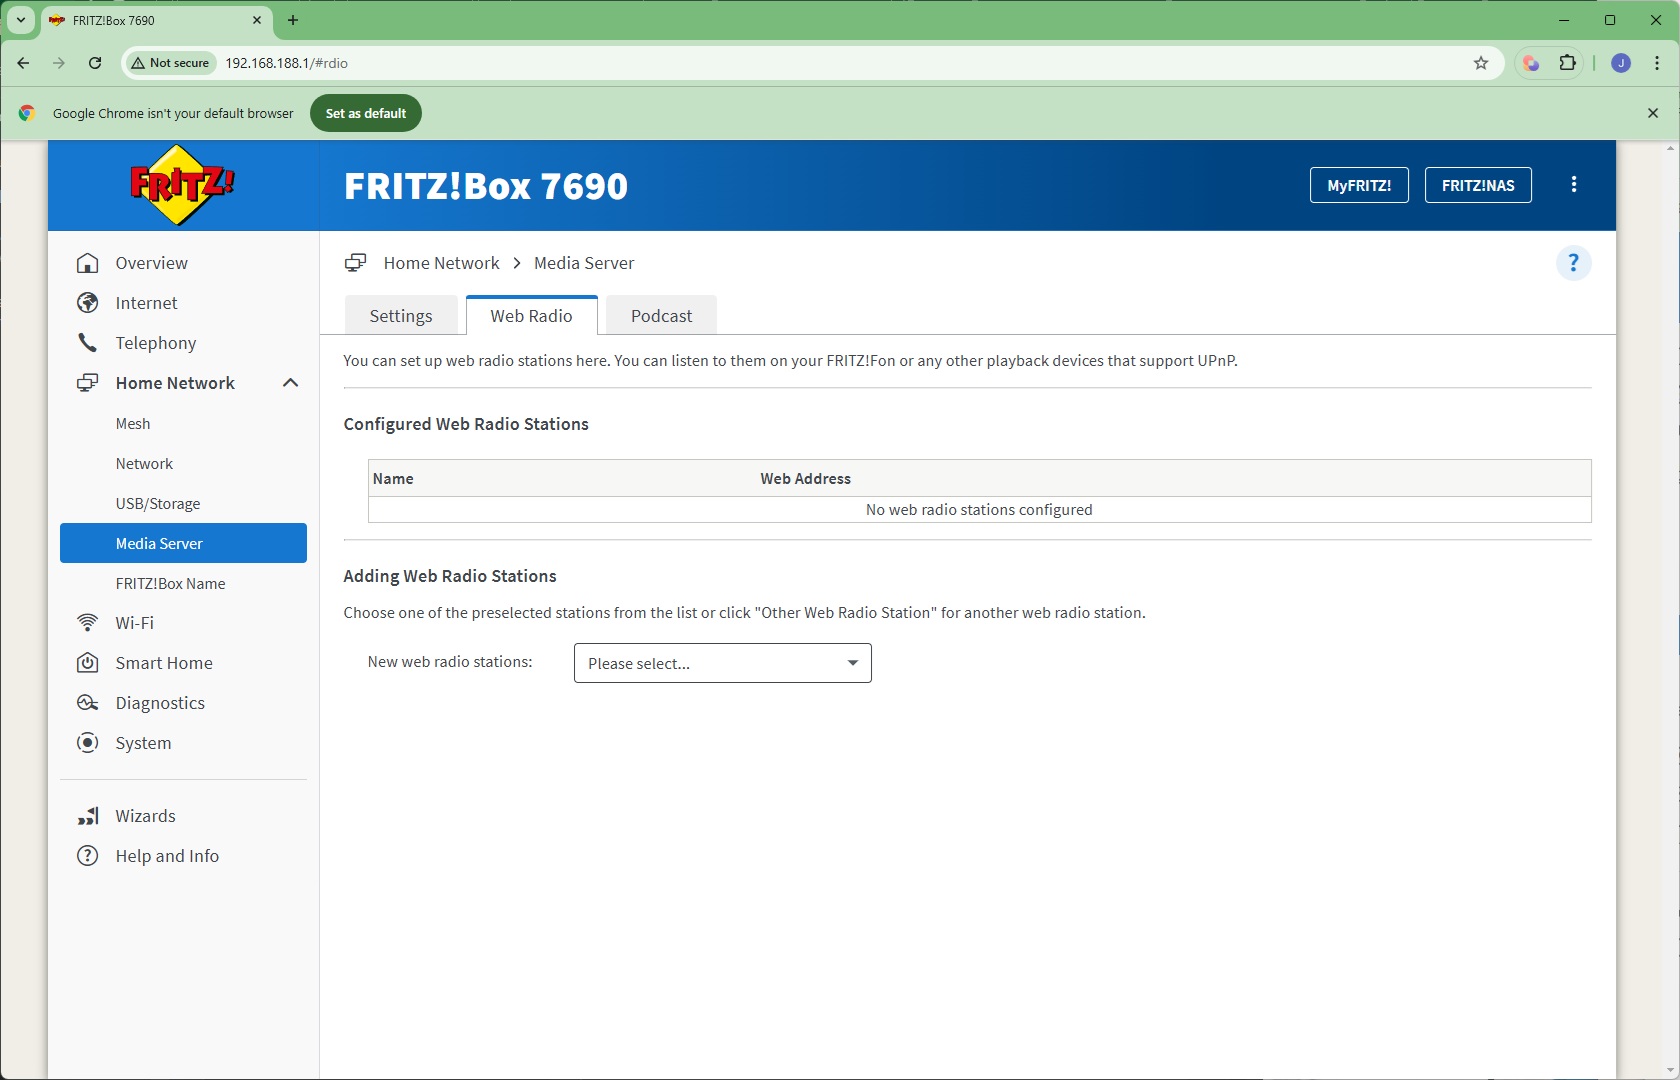Select the Web Radio tab
This screenshot has height=1080, width=1680.
[532, 315]
